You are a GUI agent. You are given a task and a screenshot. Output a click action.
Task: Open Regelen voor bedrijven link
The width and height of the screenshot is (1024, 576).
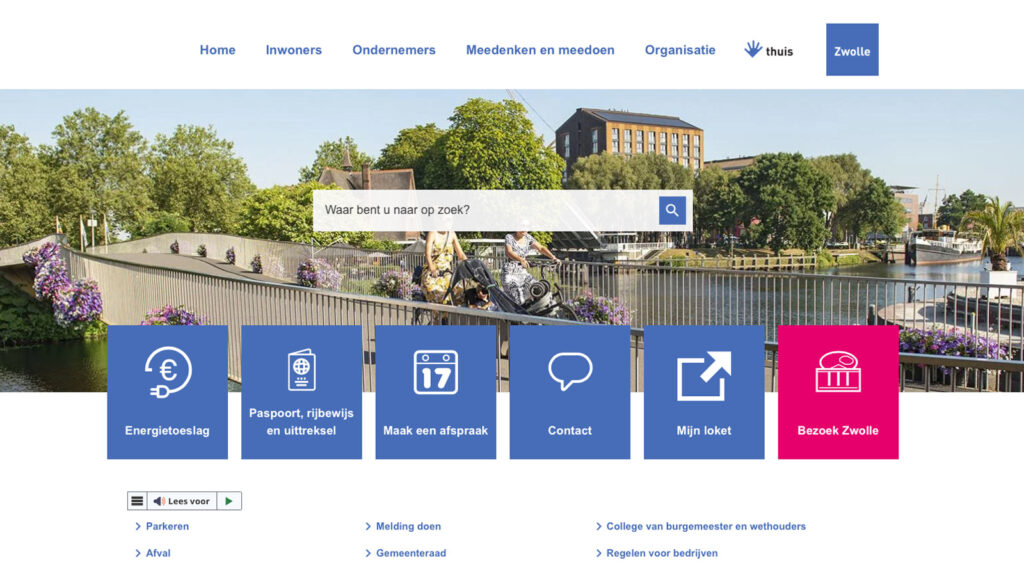(662, 553)
